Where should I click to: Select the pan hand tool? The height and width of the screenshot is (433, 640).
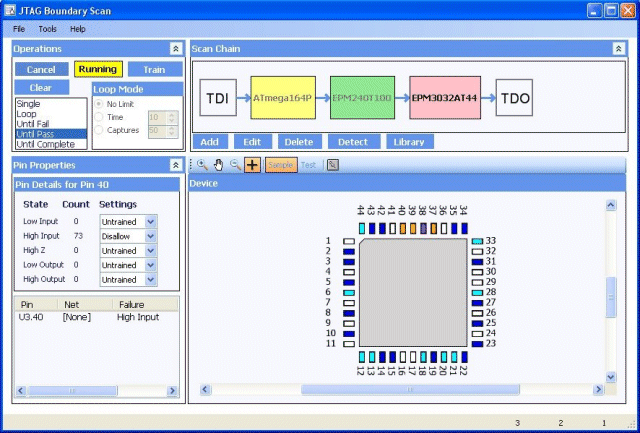[218, 165]
